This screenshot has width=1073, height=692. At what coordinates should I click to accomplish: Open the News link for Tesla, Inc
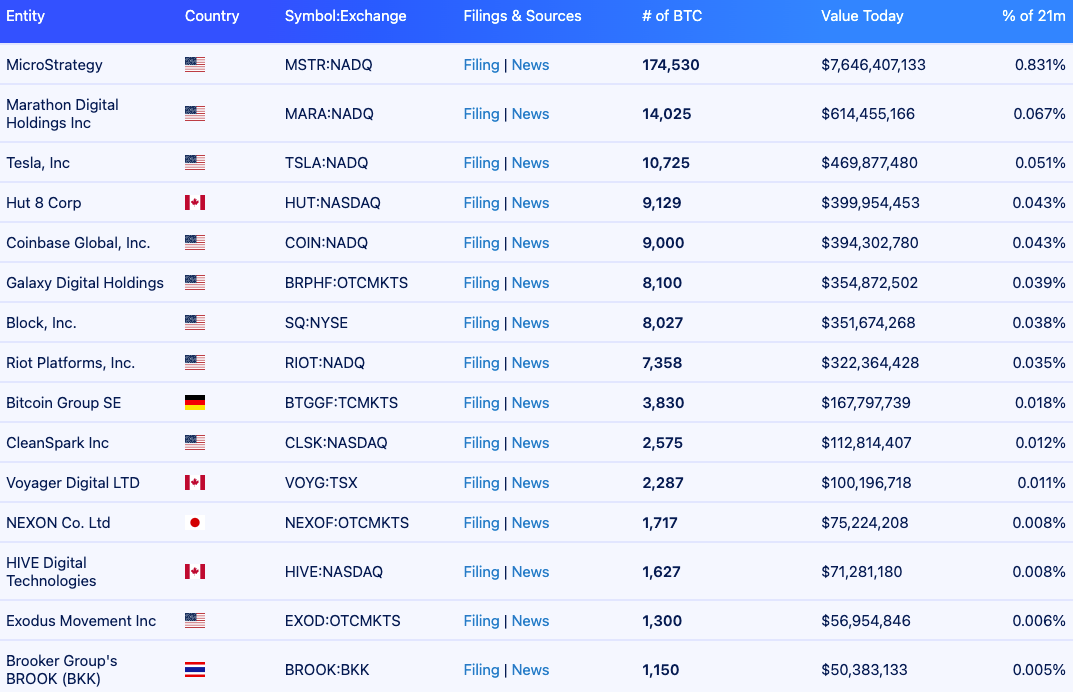pos(530,163)
